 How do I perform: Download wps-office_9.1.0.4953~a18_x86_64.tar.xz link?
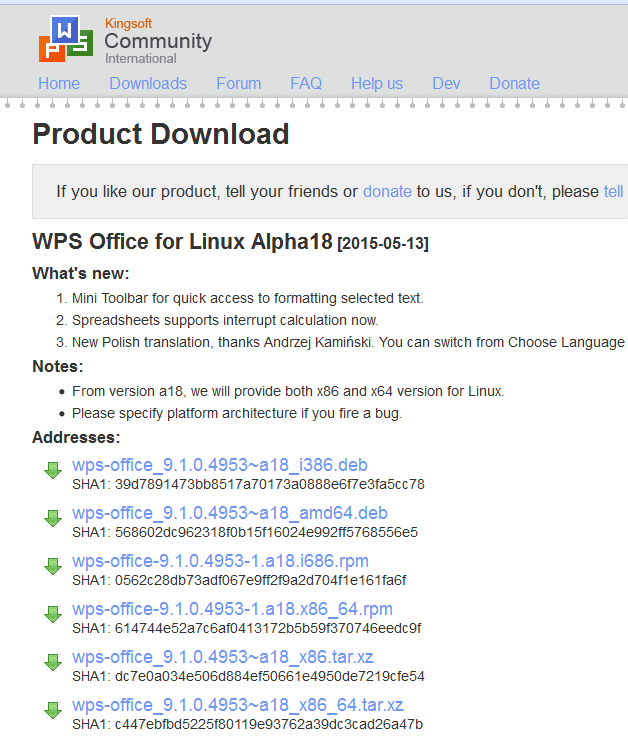pos(238,705)
